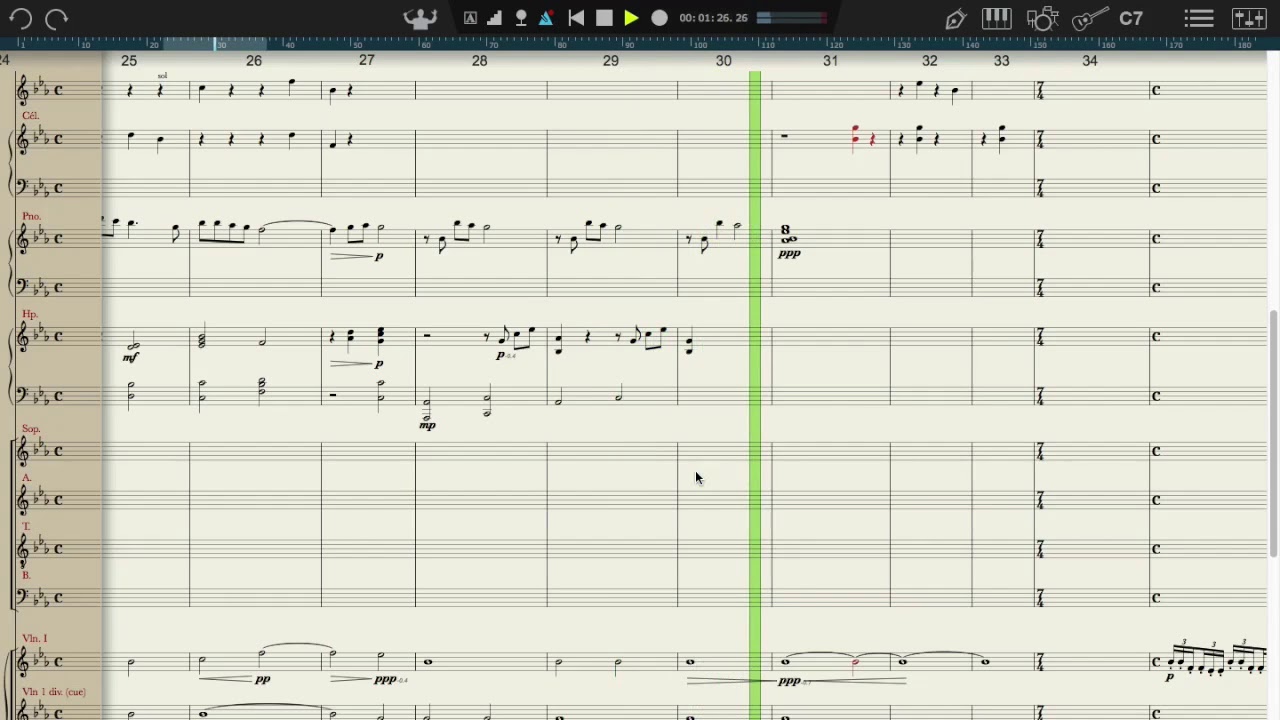Select the Vln. I staff label
The image size is (1280, 720).
pyautogui.click(x=34, y=638)
